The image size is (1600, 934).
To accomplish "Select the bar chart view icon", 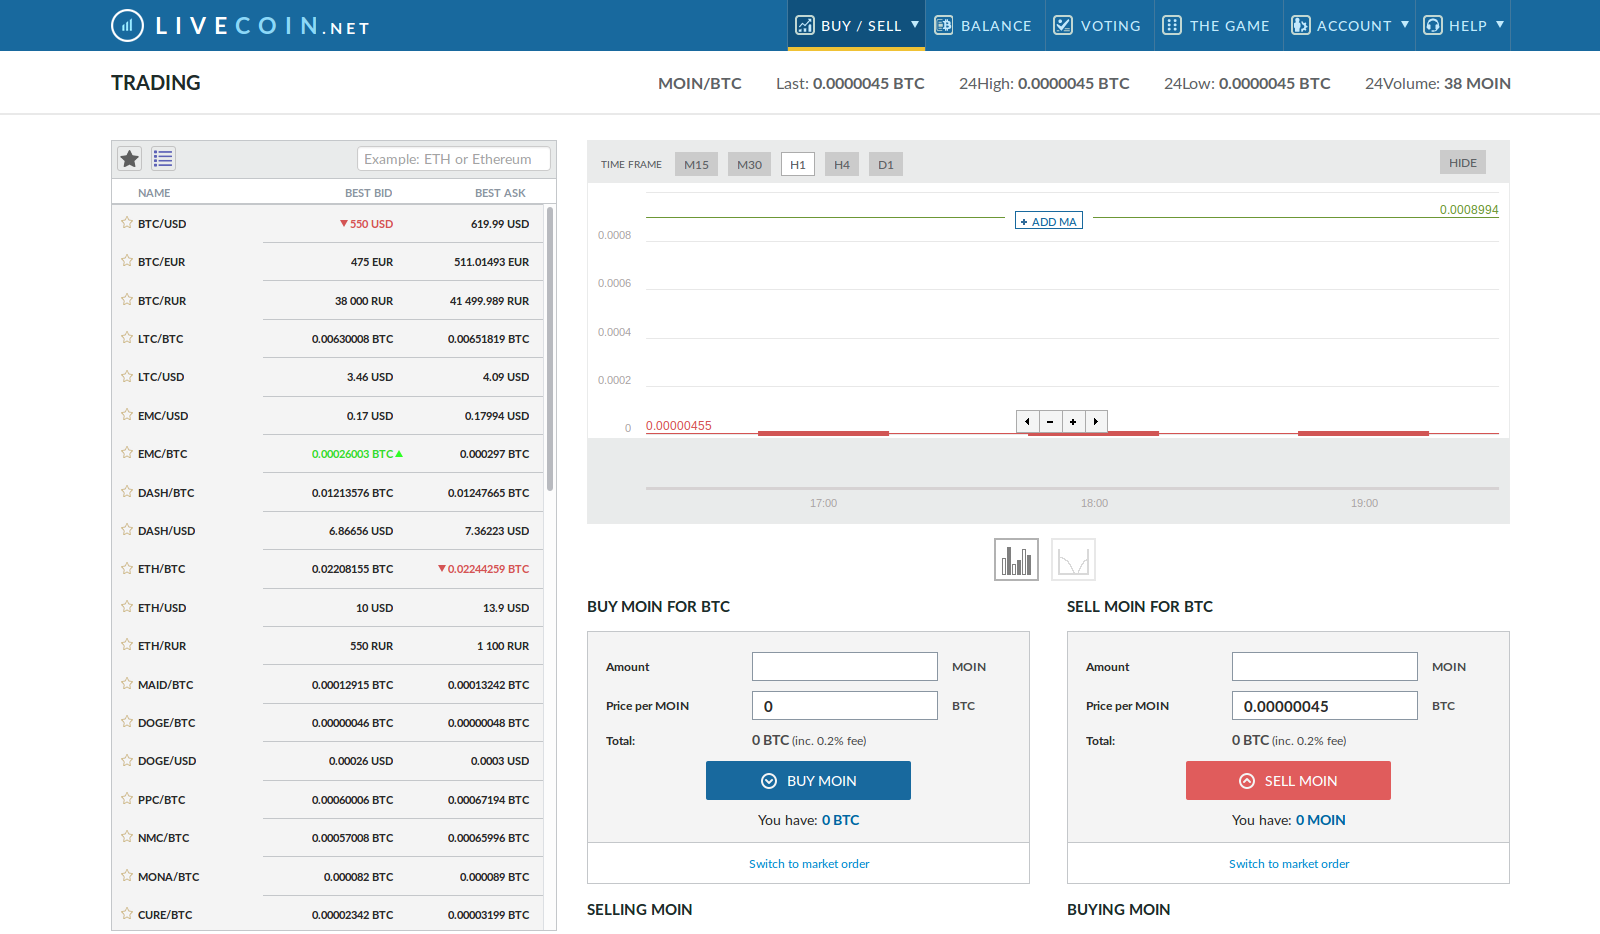I will [1016, 559].
